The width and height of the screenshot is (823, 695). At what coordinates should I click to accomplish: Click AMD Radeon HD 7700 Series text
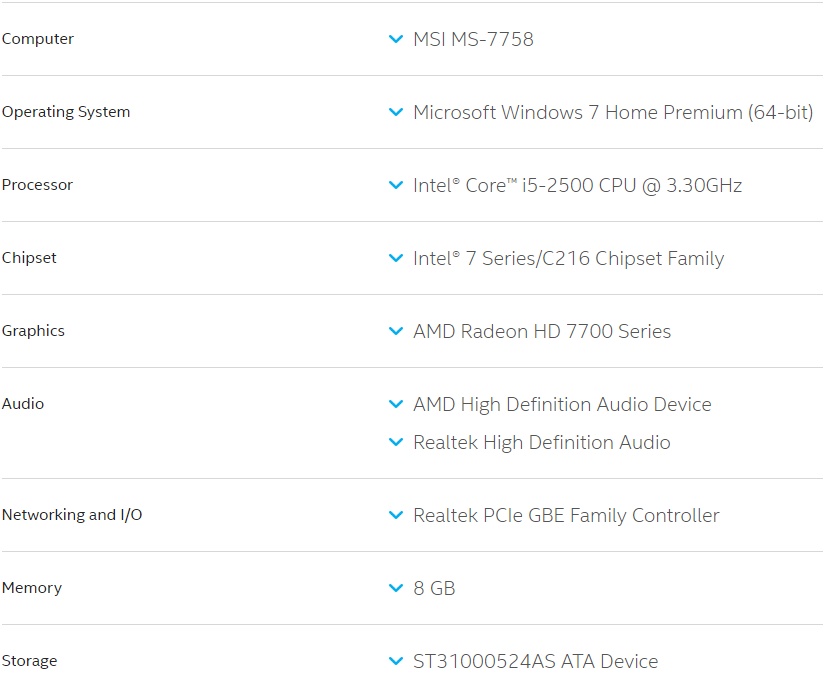coord(541,331)
